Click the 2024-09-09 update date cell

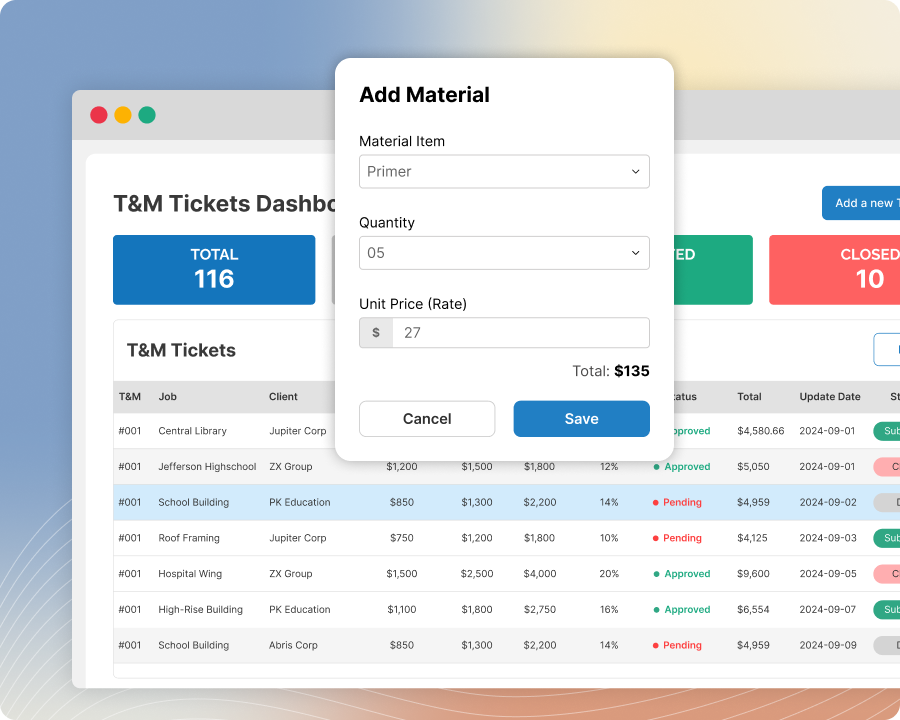828,645
